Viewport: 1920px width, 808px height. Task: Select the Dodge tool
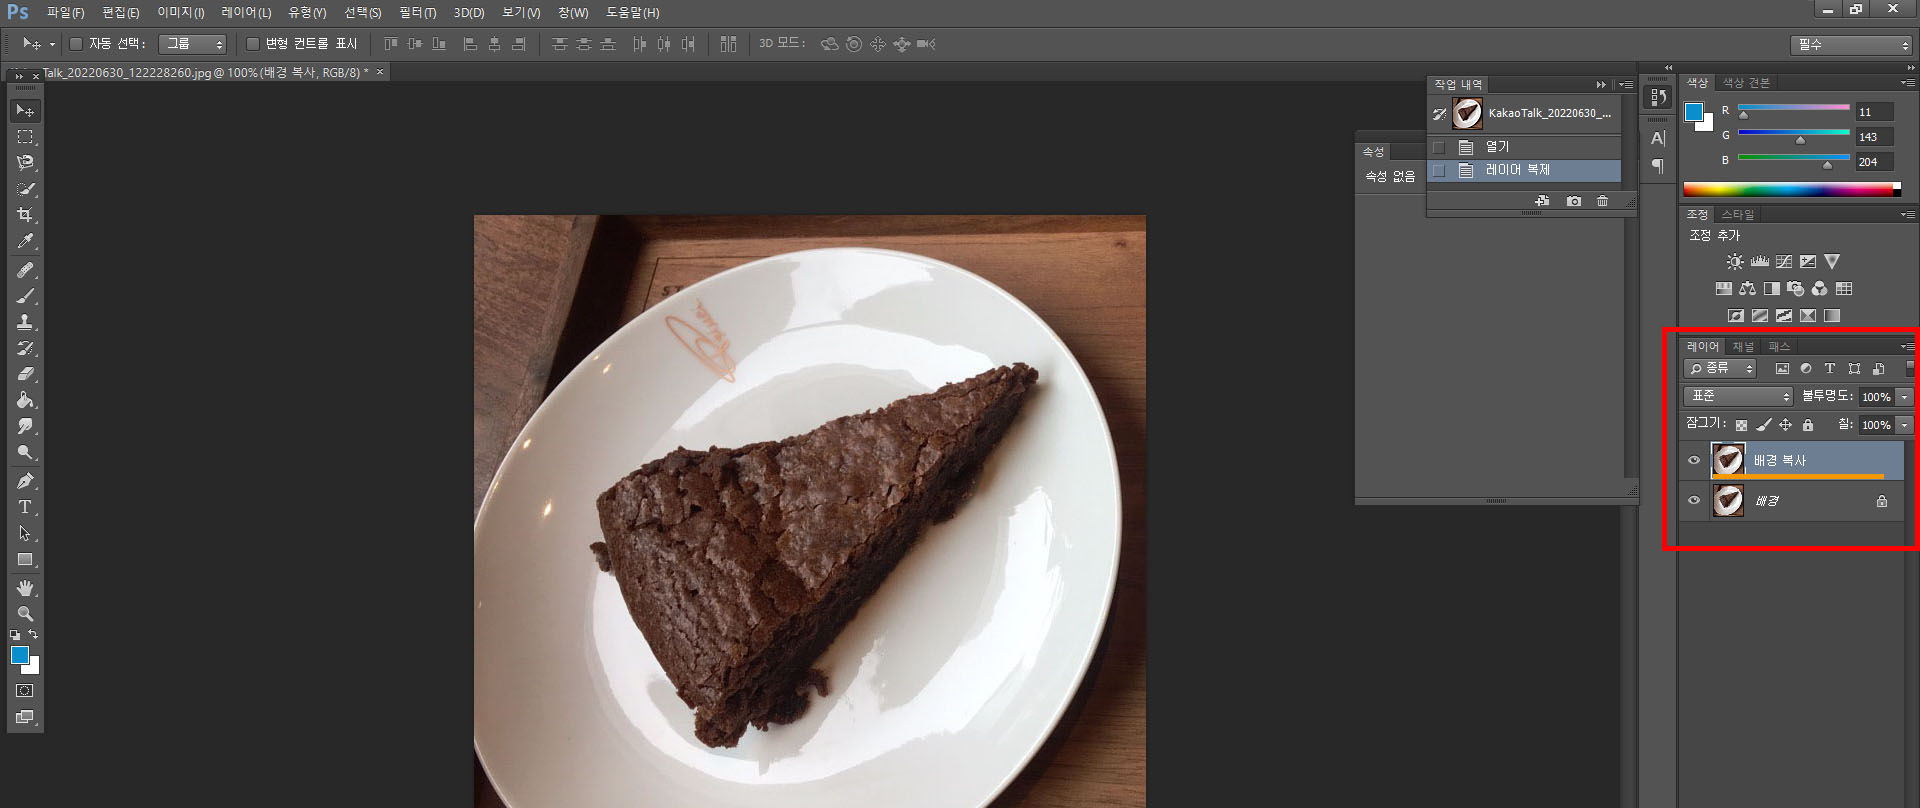(25, 452)
